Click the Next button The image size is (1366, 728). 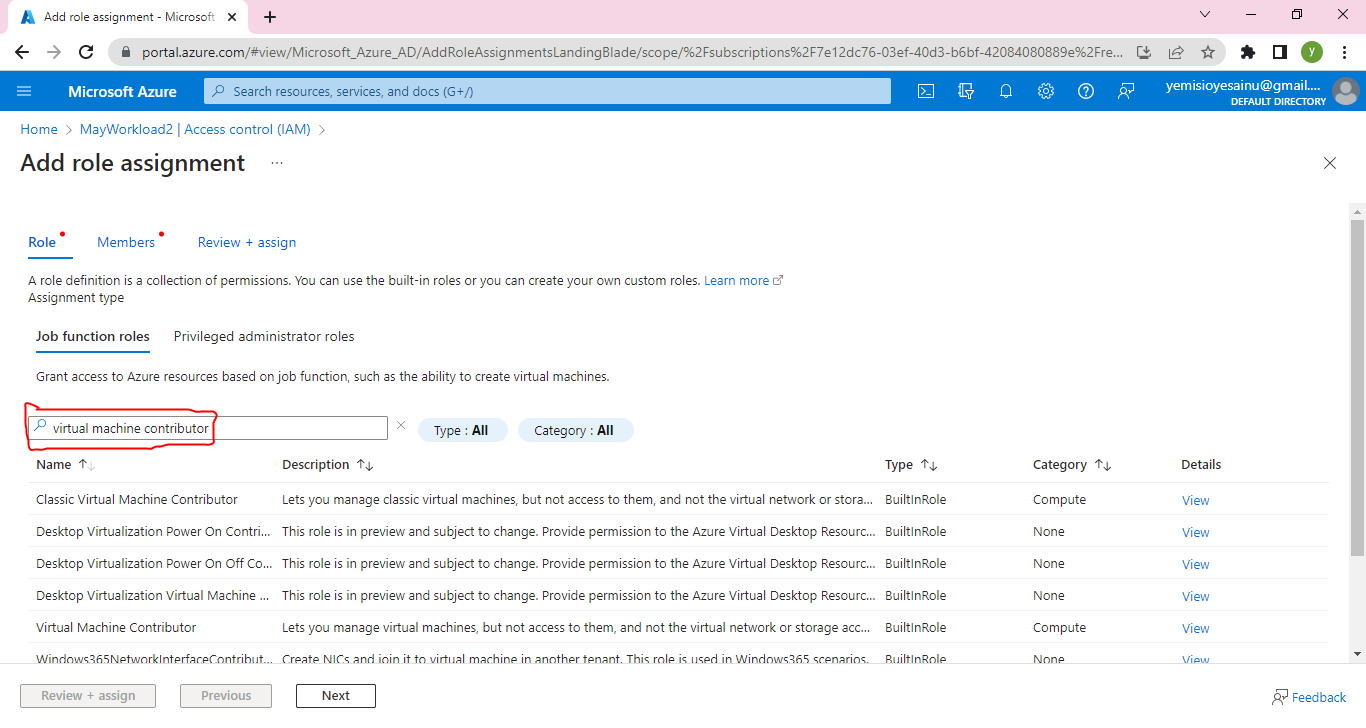tap(335, 696)
